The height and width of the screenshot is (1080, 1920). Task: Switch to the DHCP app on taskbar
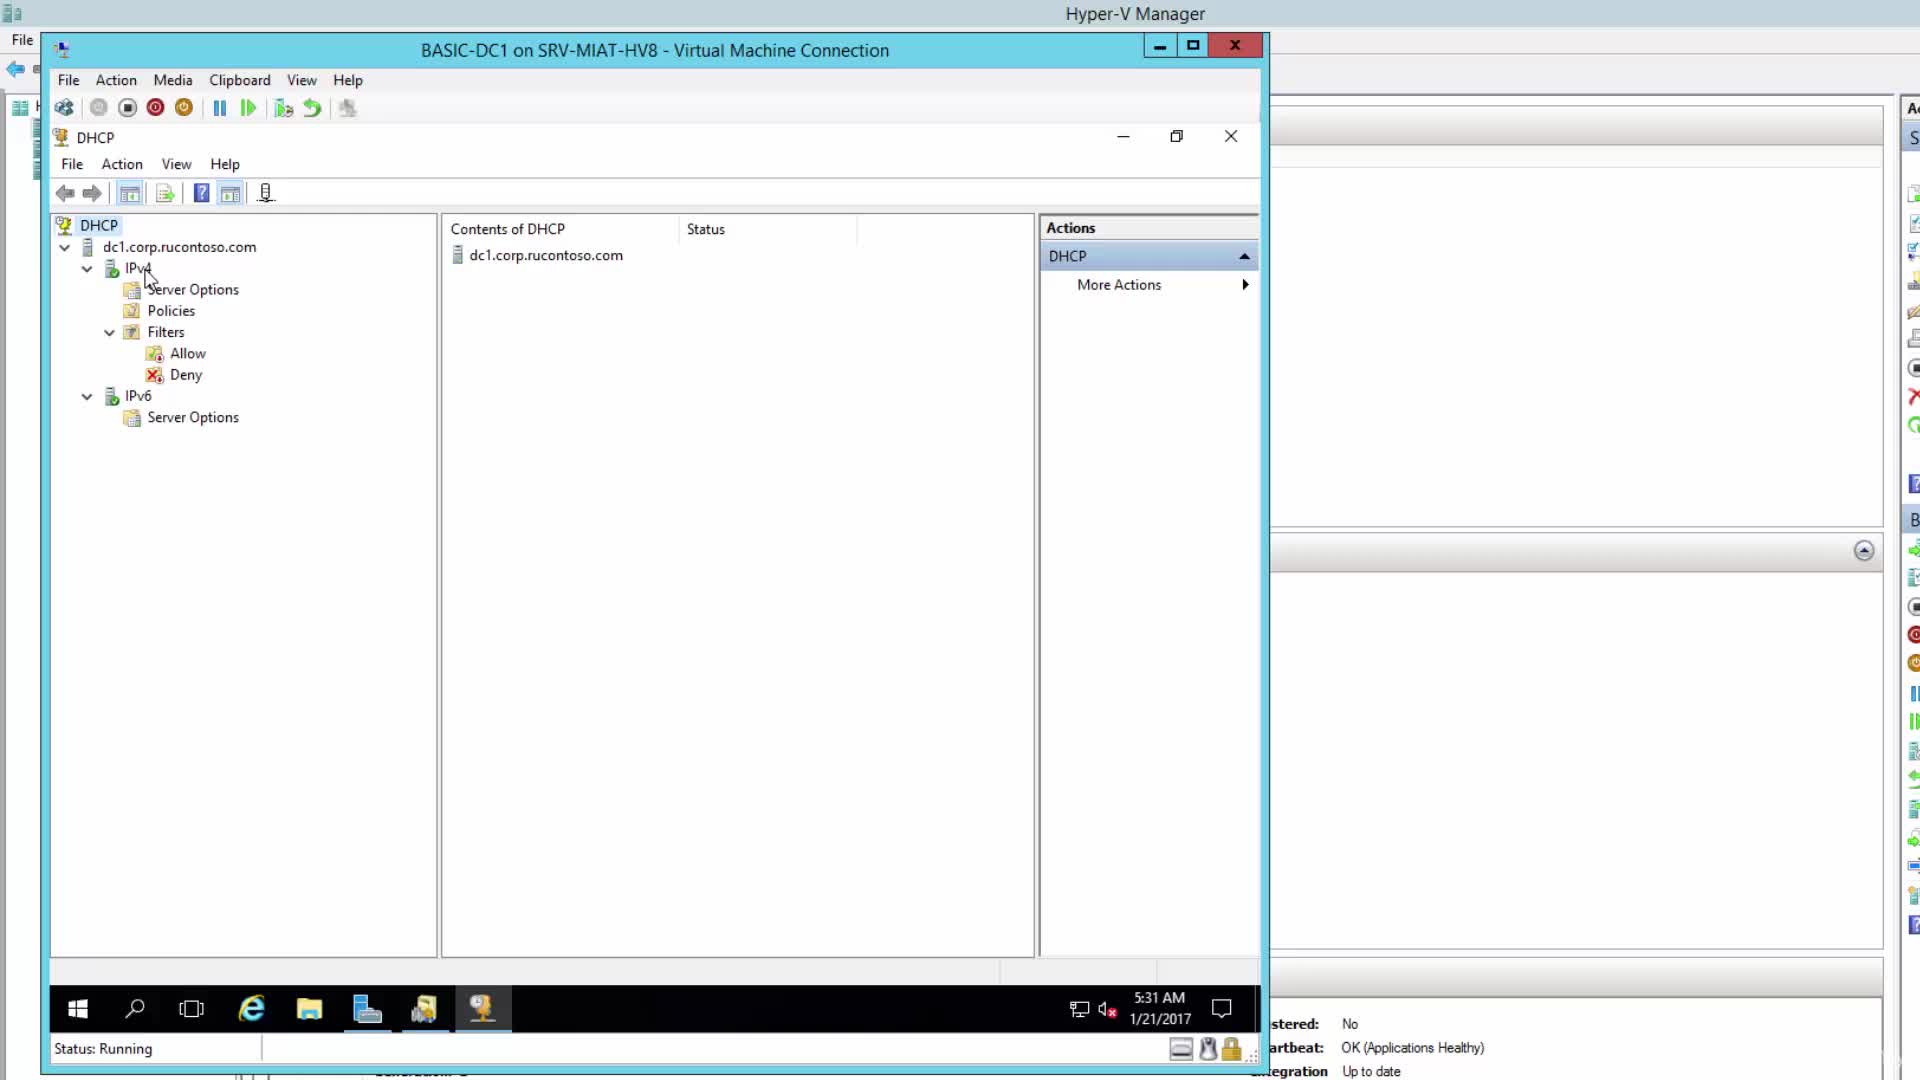483,1009
